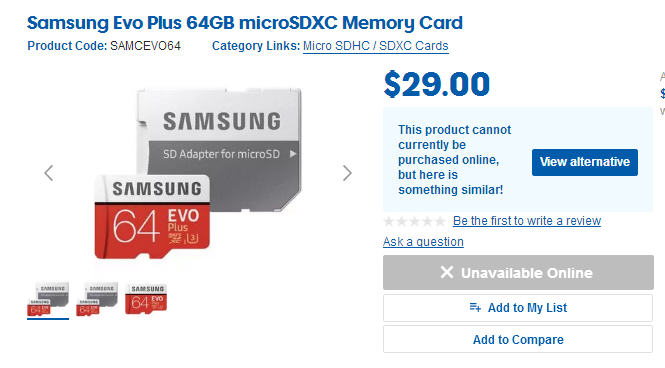Click the fifth rating star

coord(439,221)
